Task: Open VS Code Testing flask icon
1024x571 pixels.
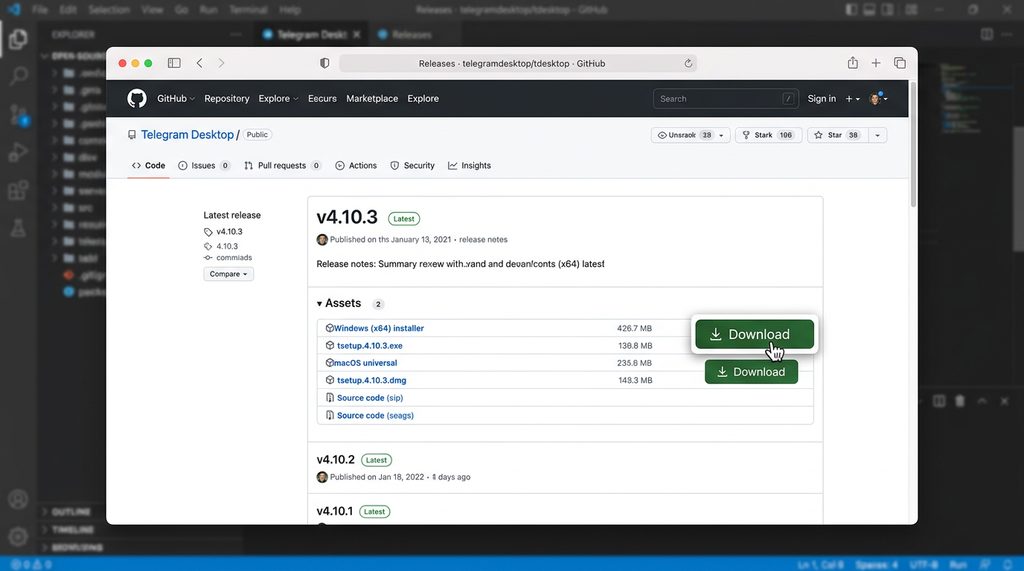Action: (18, 227)
